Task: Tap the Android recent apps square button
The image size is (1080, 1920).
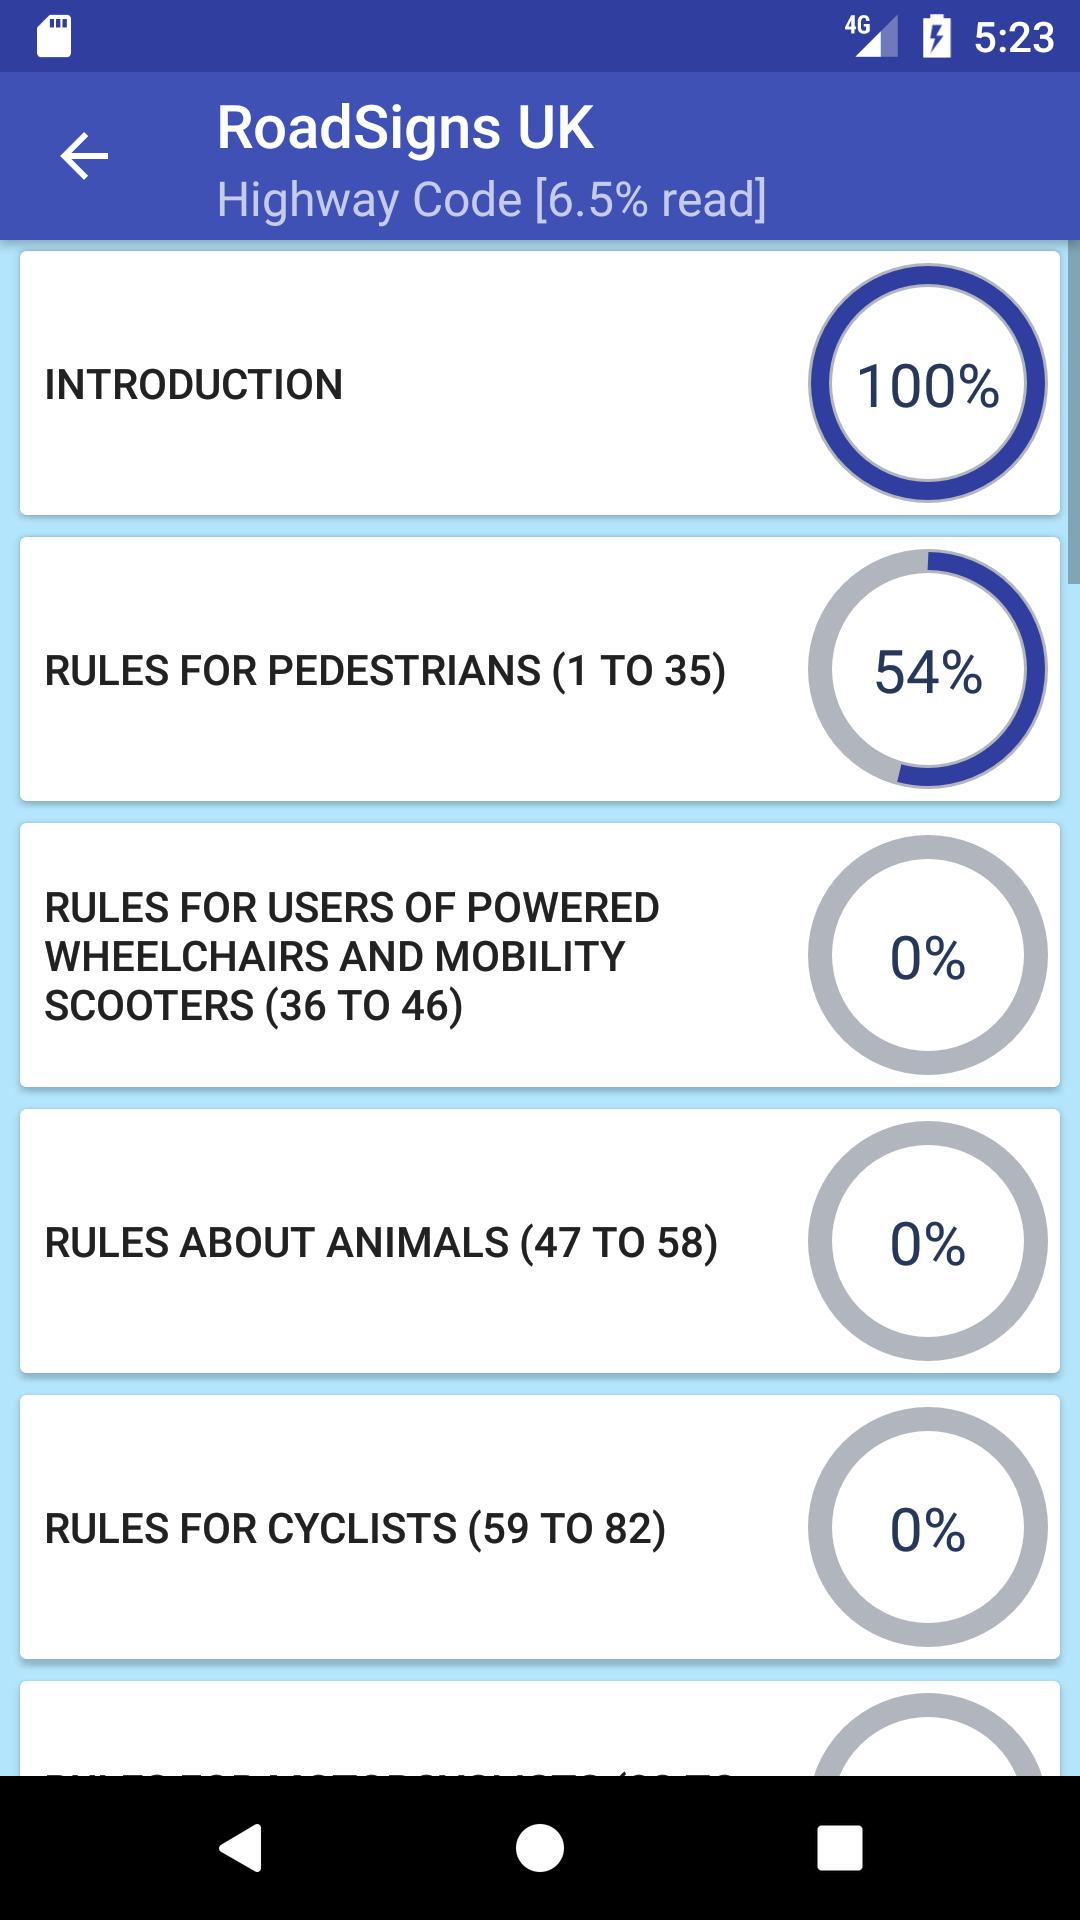Action: pos(840,1847)
